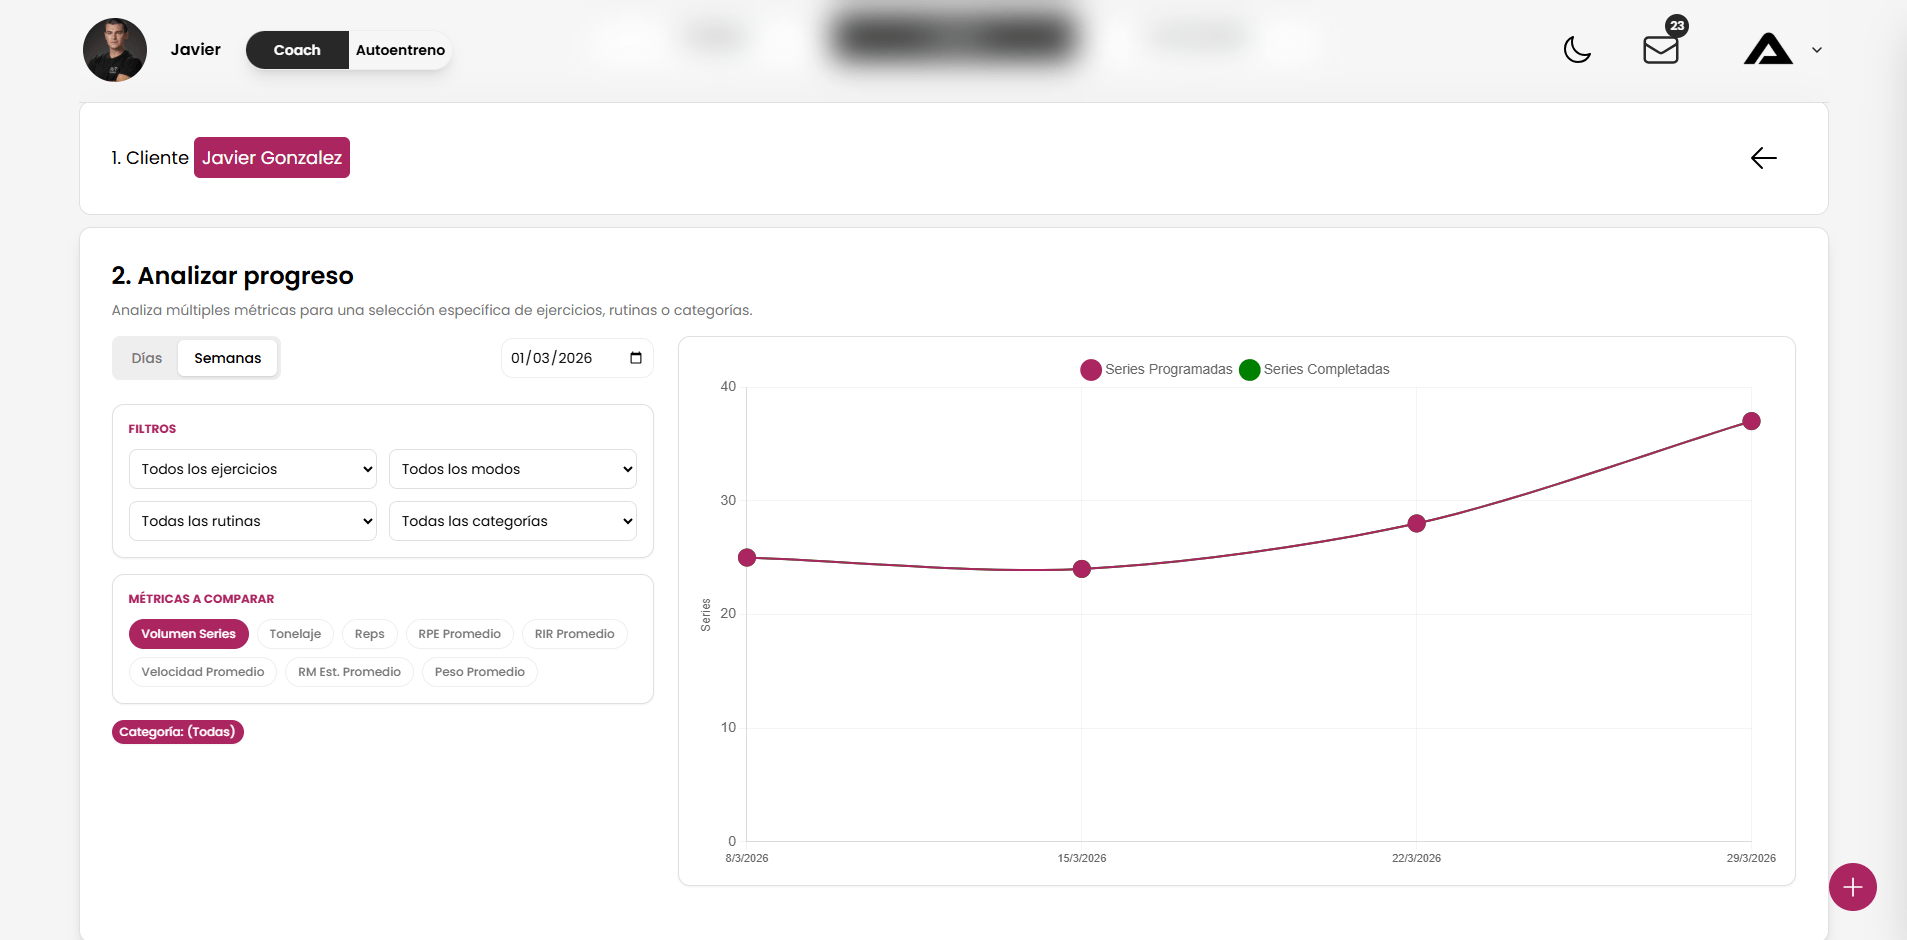Click the data point for 29/3/2026 on chart
The image size is (1907, 940).
click(1751, 421)
